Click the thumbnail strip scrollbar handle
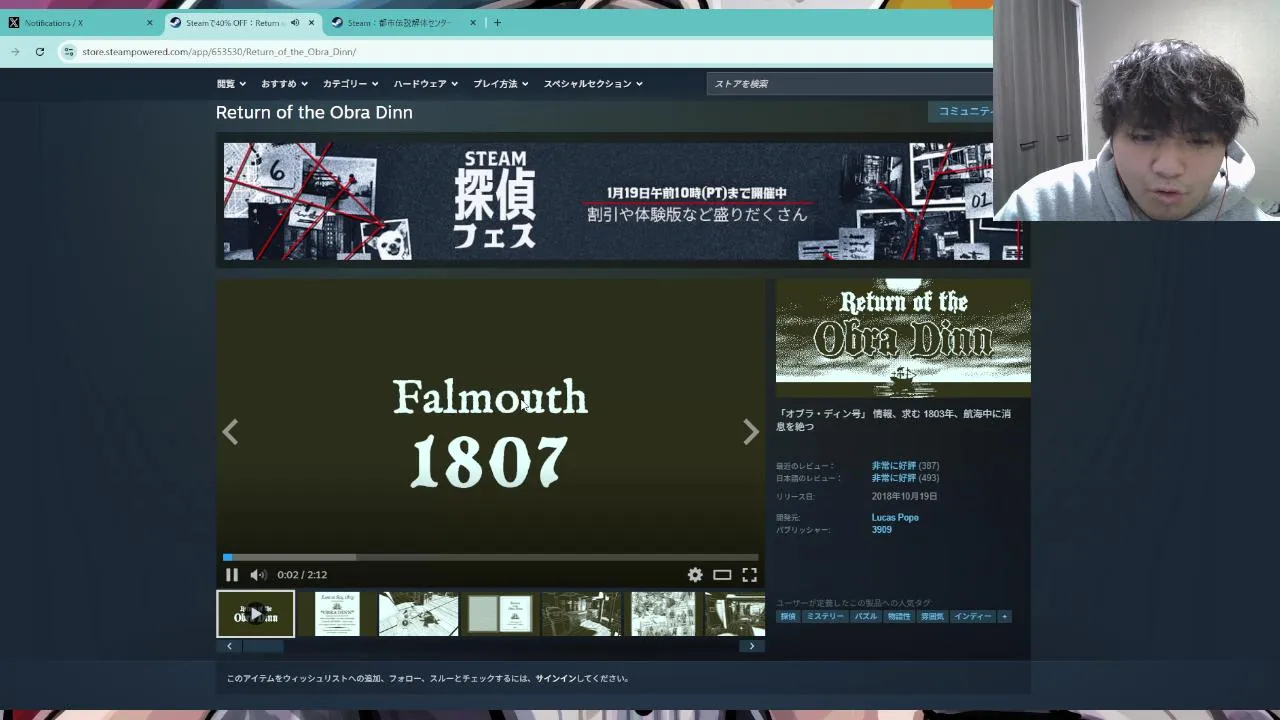The width and height of the screenshot is (1280, 720). (x=264, y=646)
